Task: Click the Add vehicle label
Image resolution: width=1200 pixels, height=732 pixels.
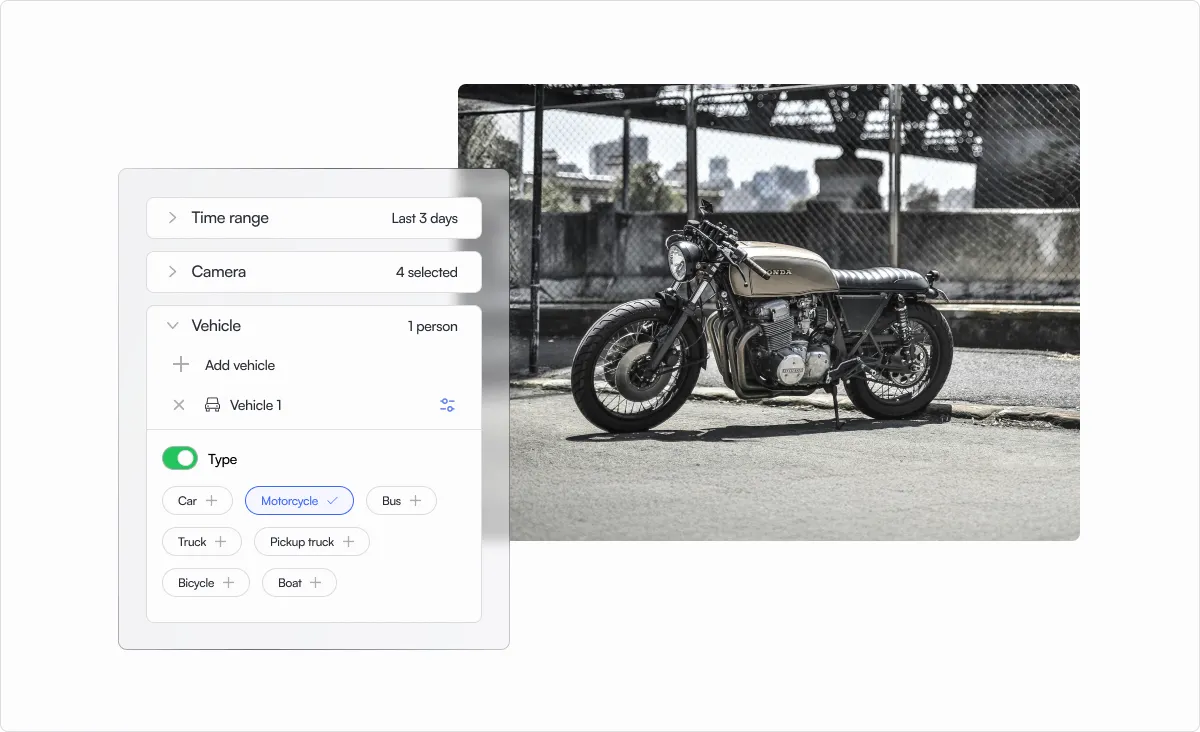Action: 240,365
